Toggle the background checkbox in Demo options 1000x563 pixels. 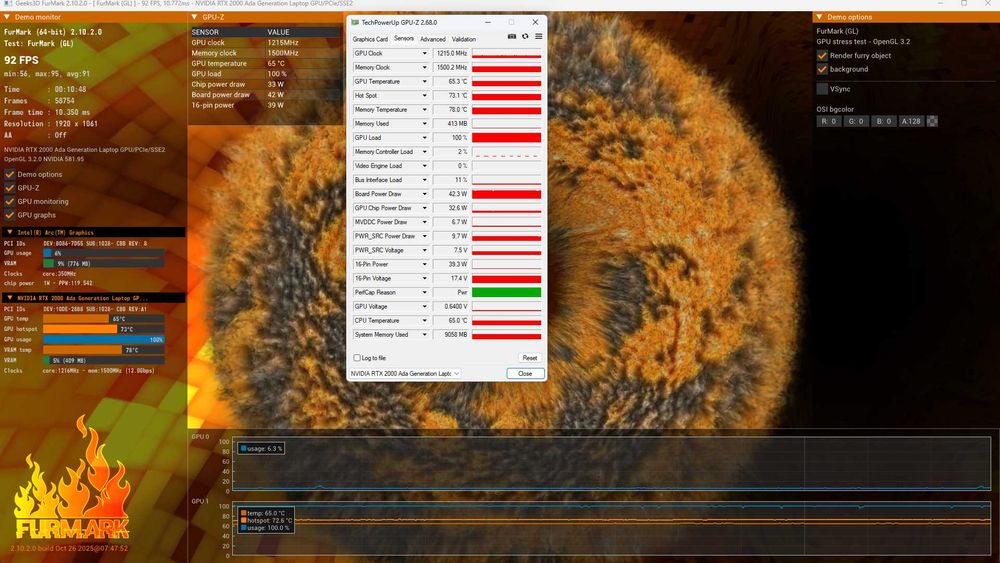(822, 69)
